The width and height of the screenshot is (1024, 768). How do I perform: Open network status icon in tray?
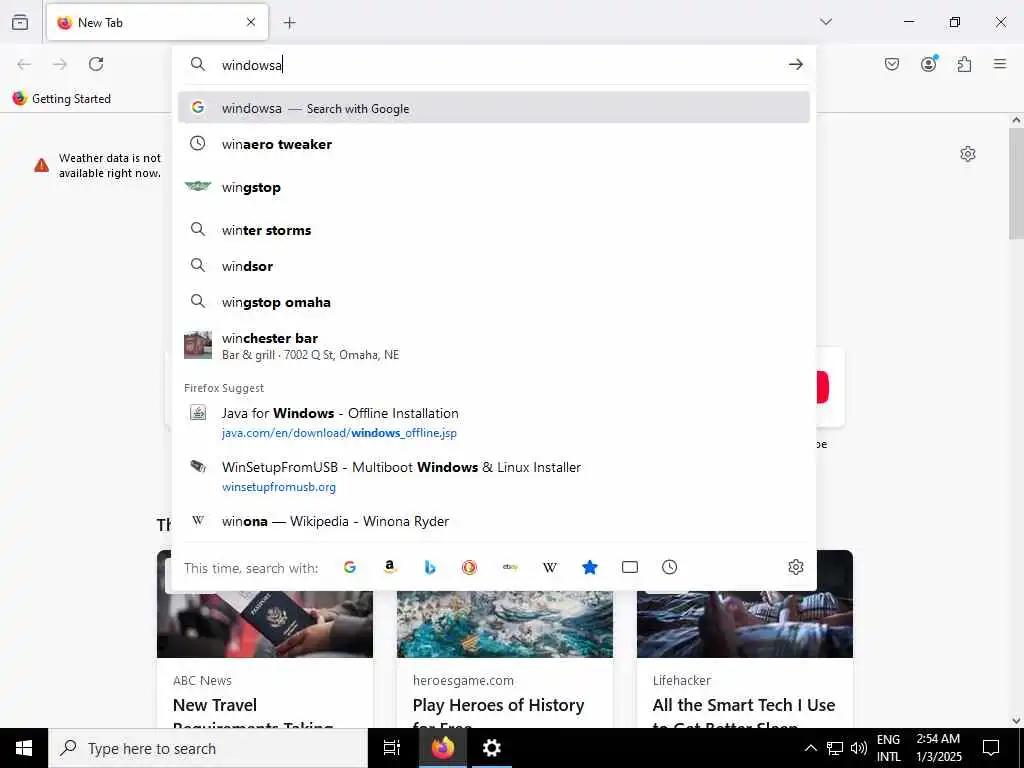835,748
